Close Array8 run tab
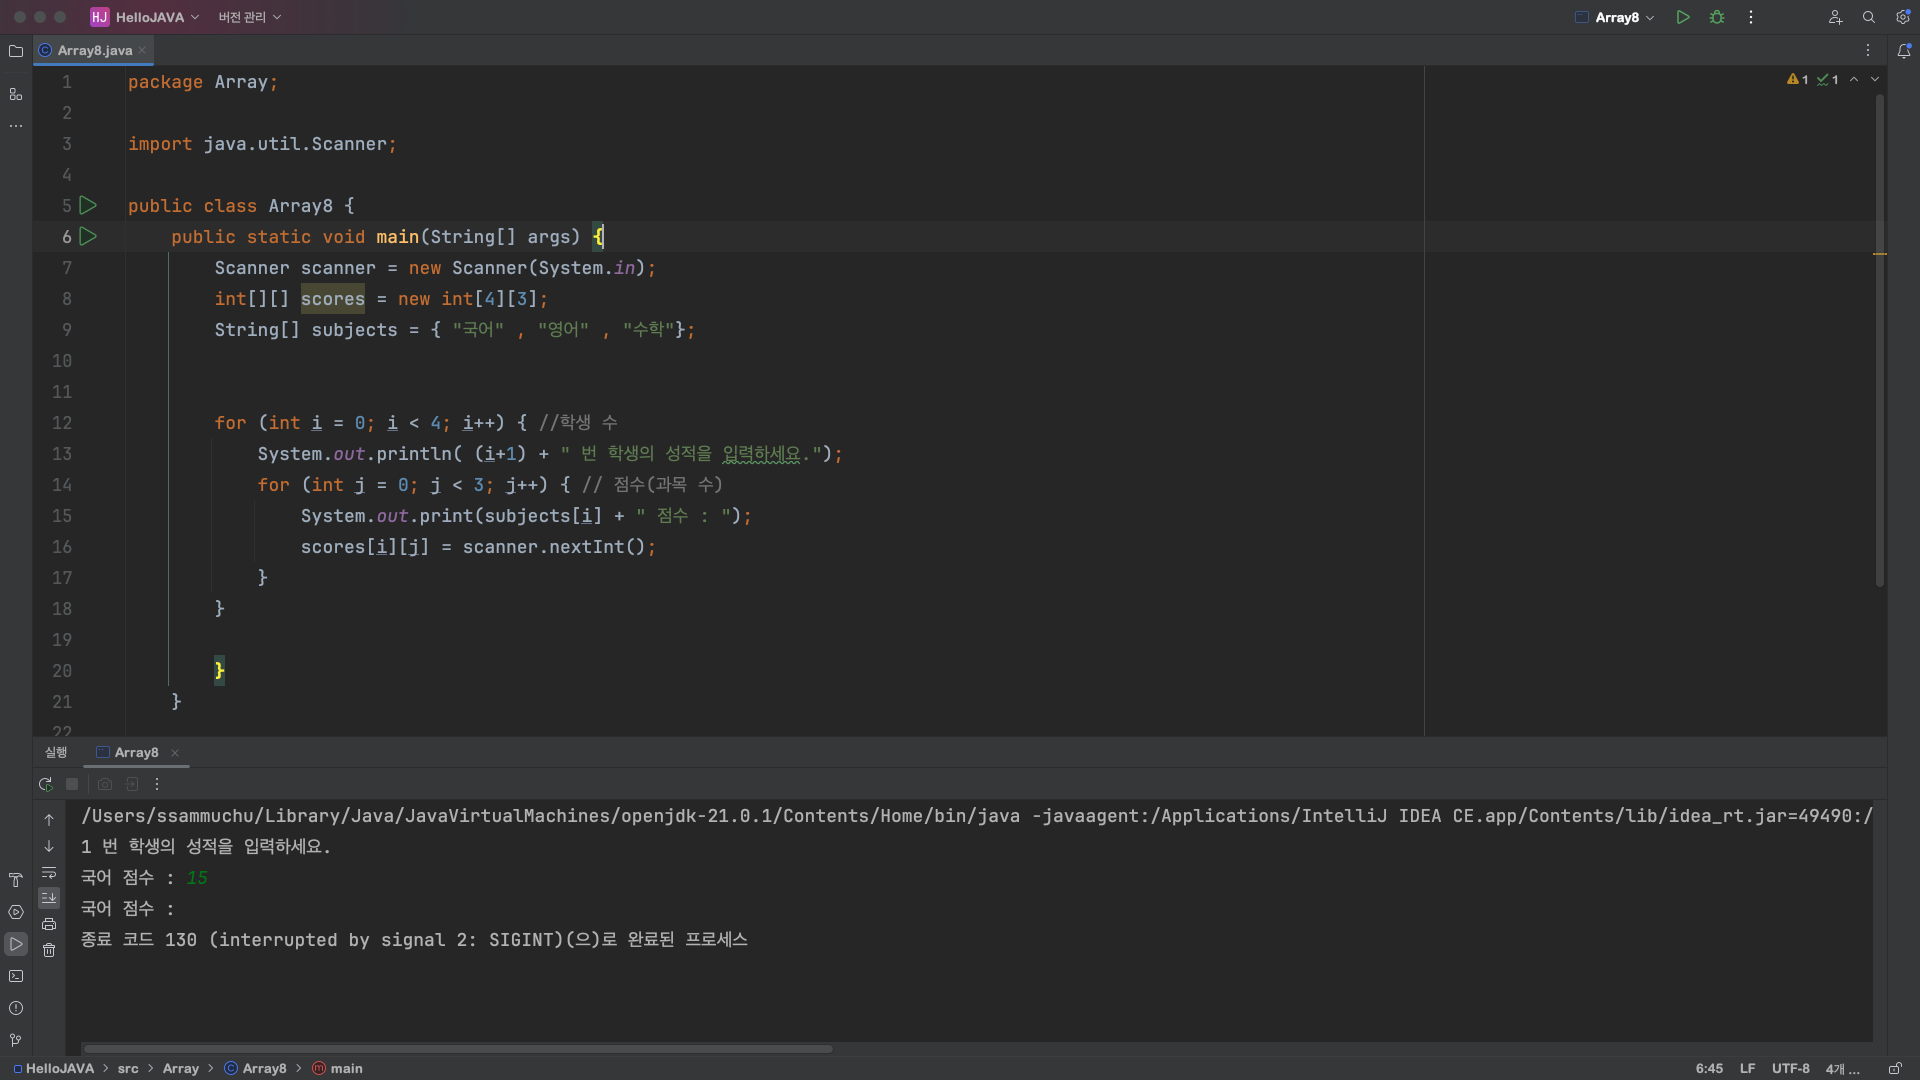The image size is (1920, 1080). click(x=175, y=753)
